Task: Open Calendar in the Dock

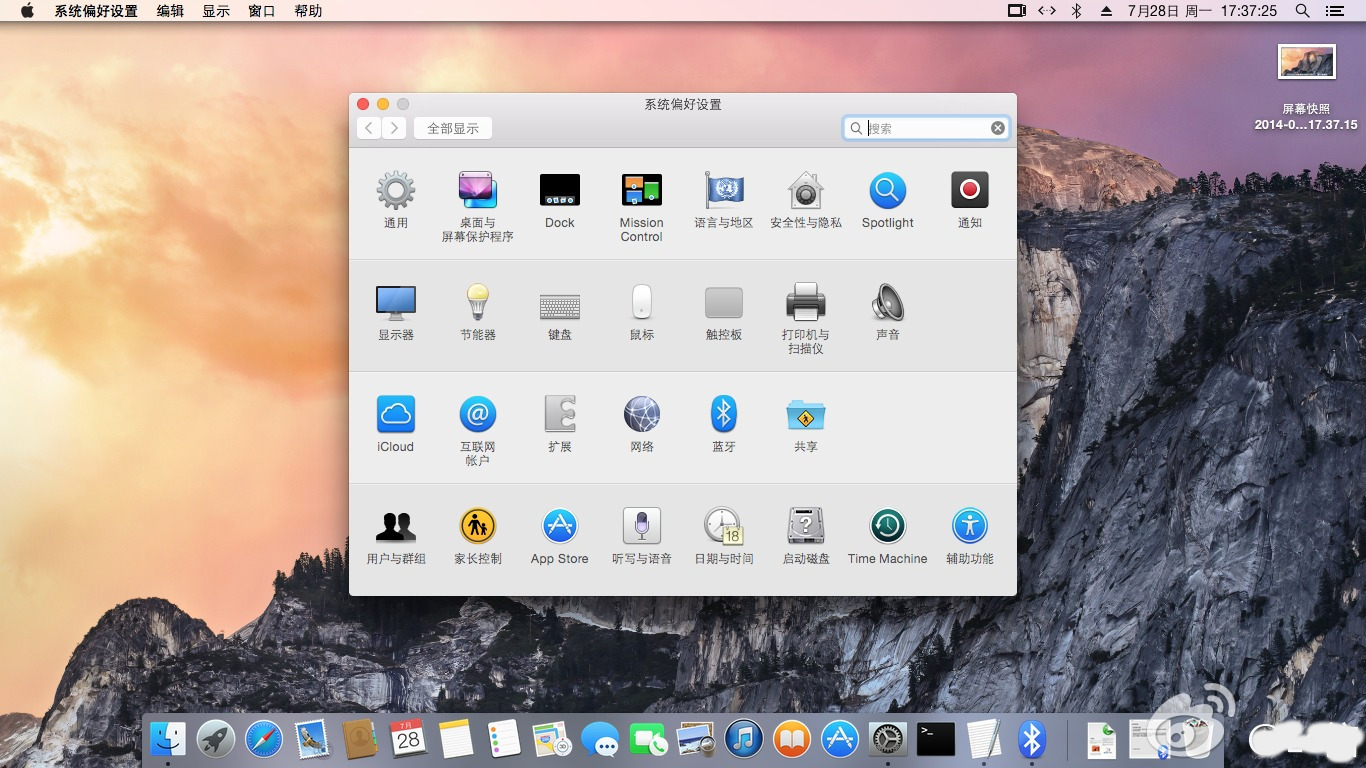Action: pyautogui.click(x=408, y=740)
